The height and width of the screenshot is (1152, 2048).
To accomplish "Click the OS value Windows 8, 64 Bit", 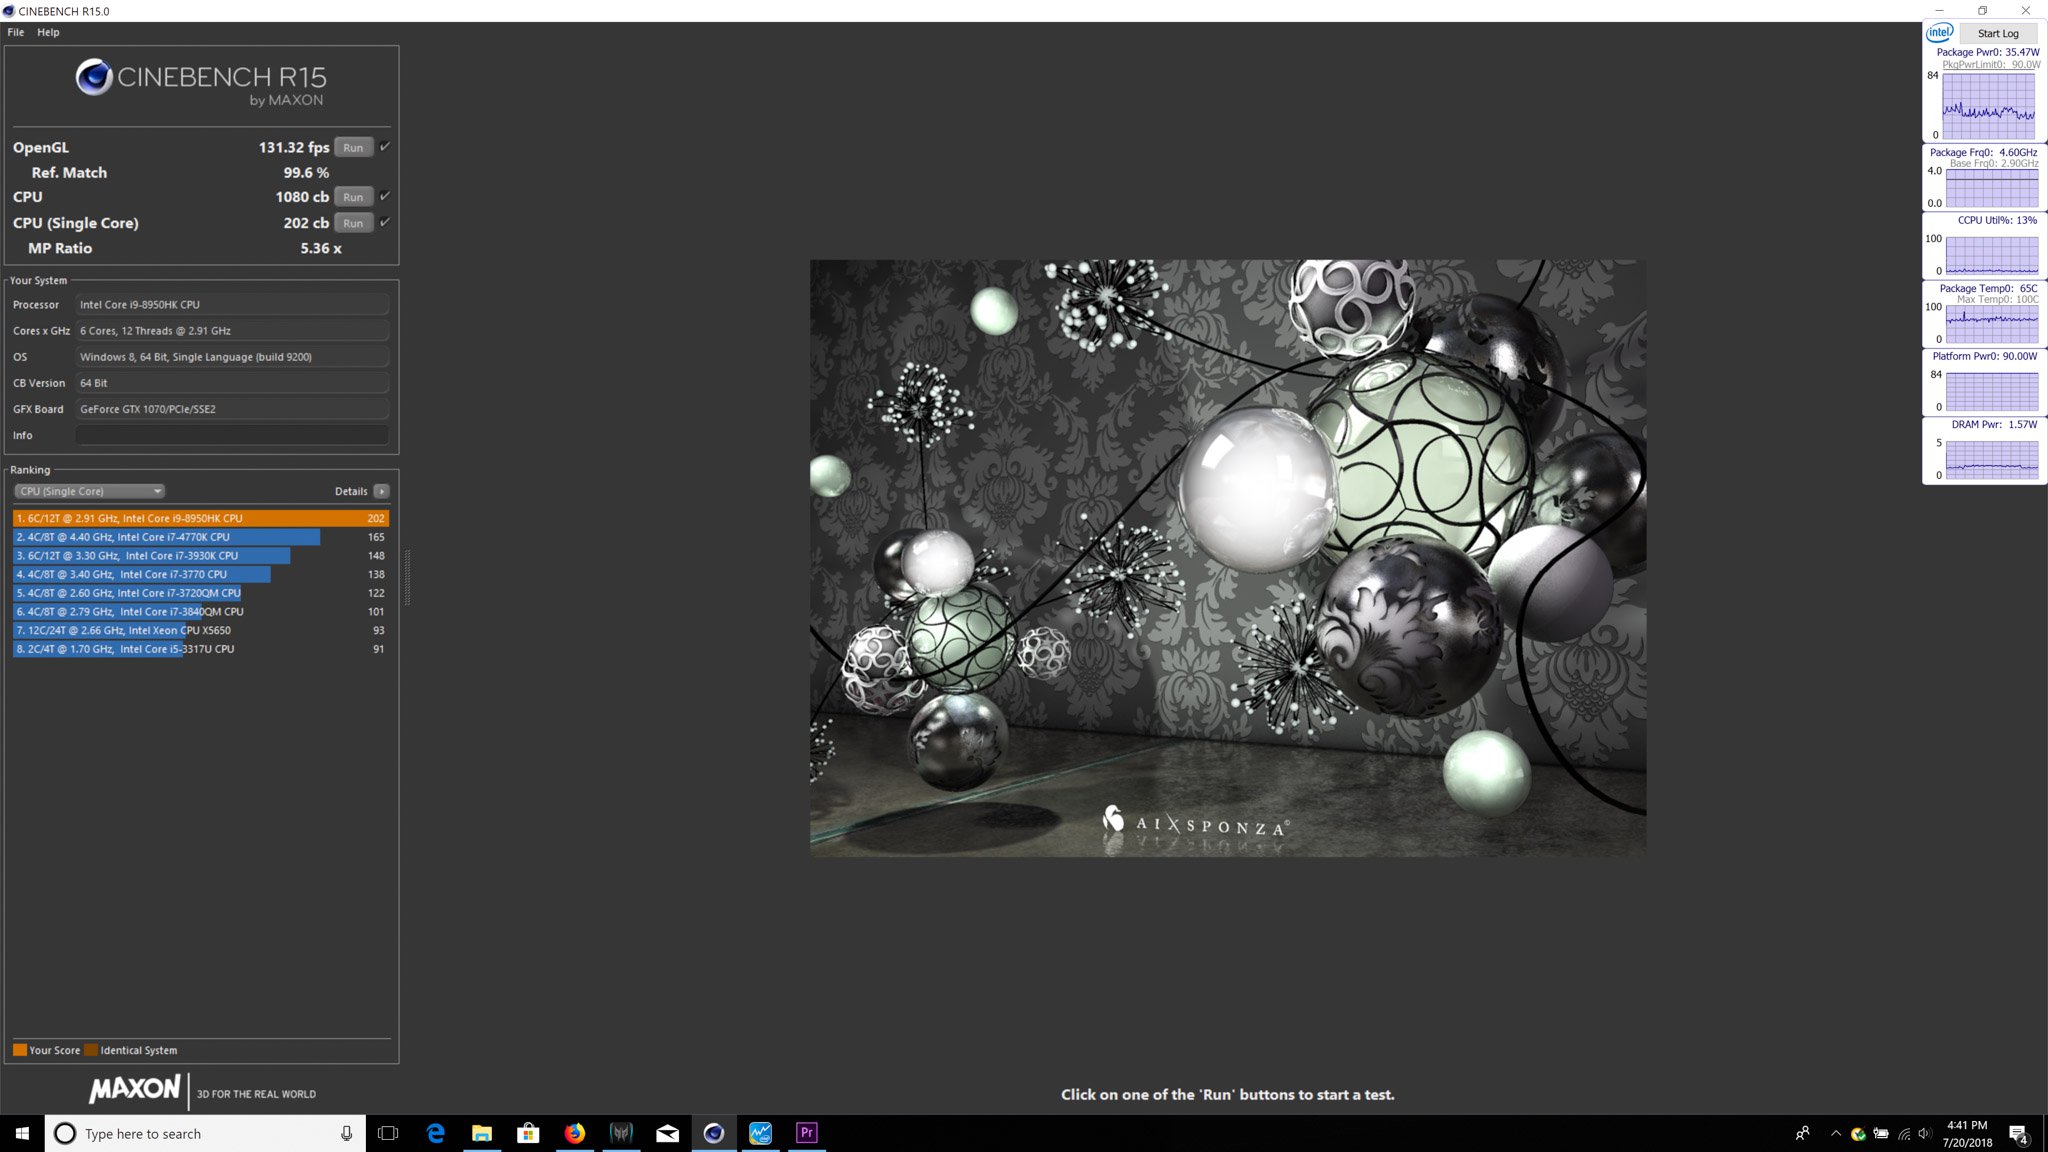I will click(232, 357).
